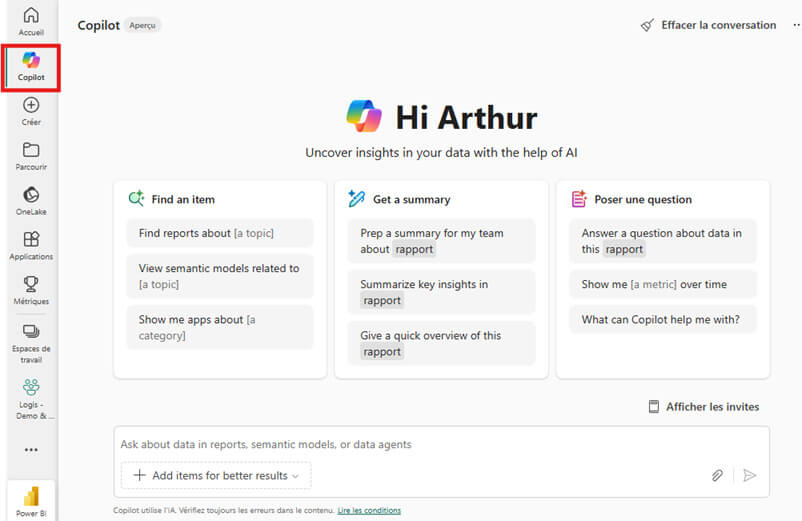Click Afficher les invites button

(x=704, y=407)
